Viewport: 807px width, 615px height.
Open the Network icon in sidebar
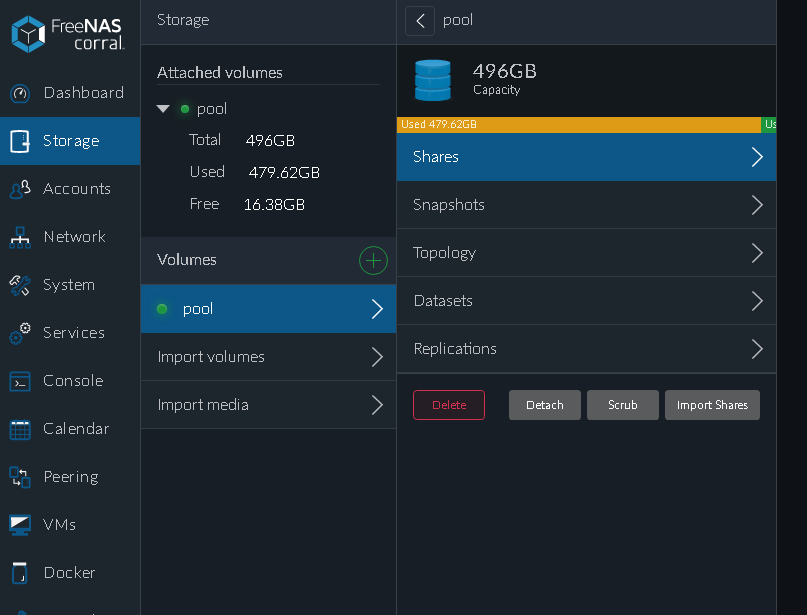pos(20,237)
